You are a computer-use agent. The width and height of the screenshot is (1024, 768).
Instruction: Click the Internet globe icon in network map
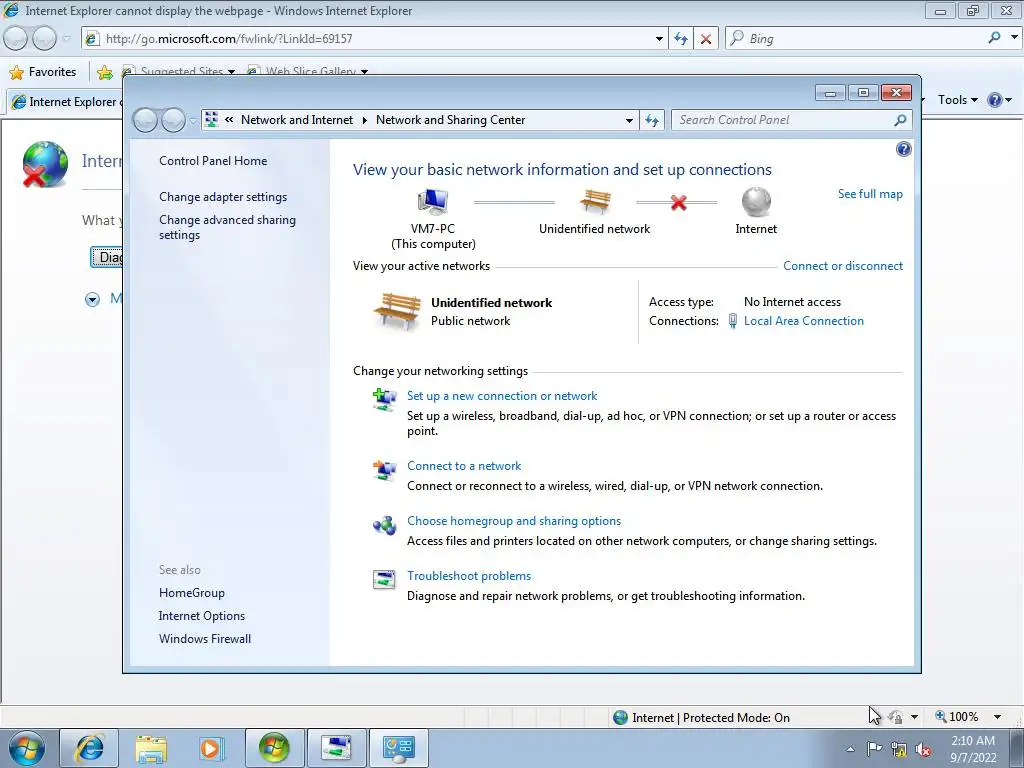click(756, 201)
